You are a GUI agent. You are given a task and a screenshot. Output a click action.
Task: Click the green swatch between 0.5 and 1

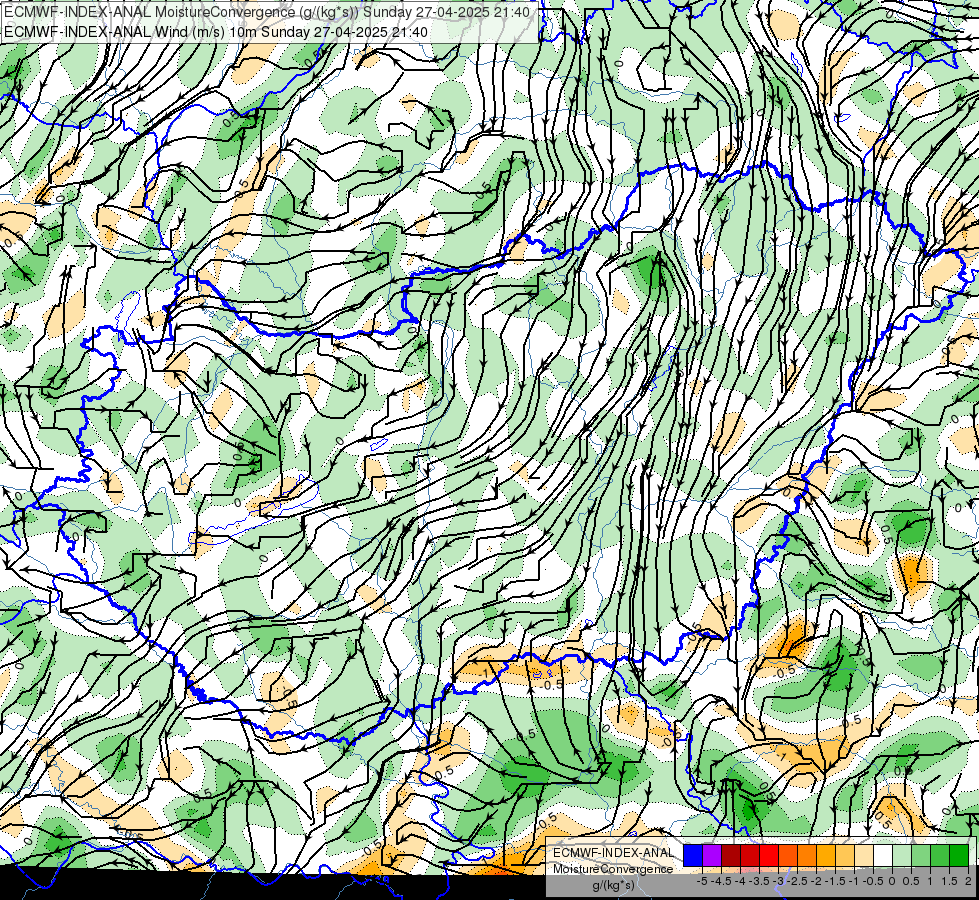click(x=921, y=856)
